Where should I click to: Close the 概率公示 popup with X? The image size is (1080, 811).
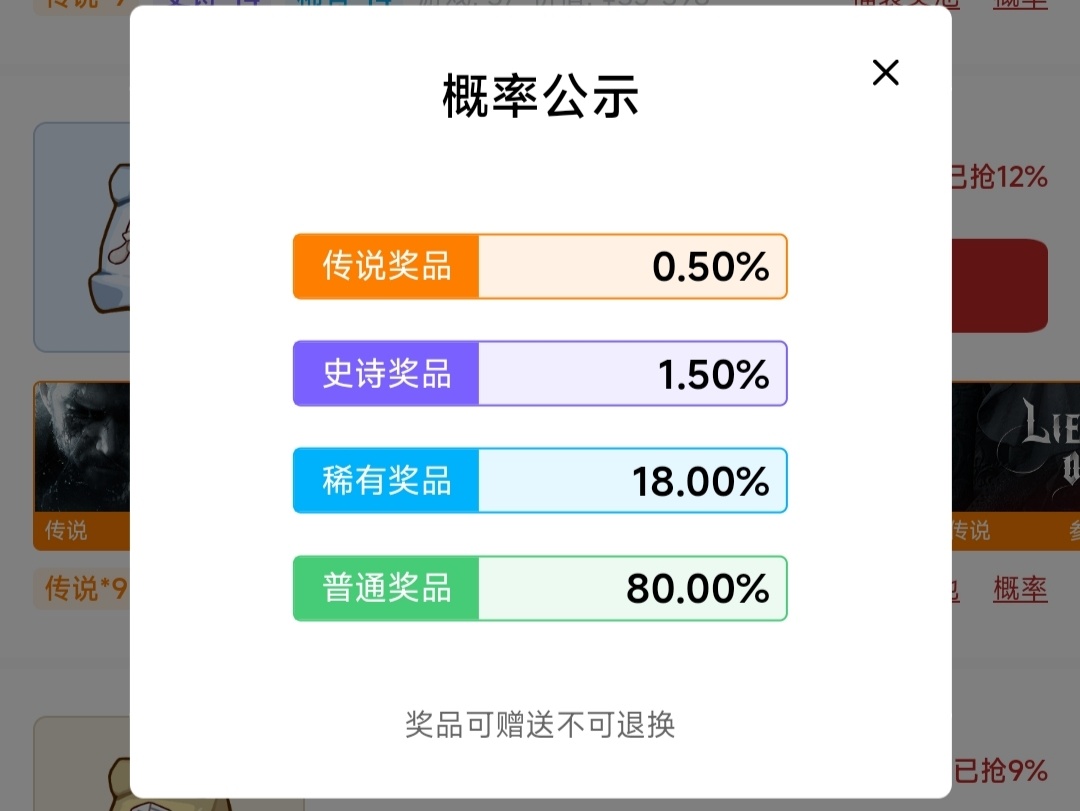885,72
